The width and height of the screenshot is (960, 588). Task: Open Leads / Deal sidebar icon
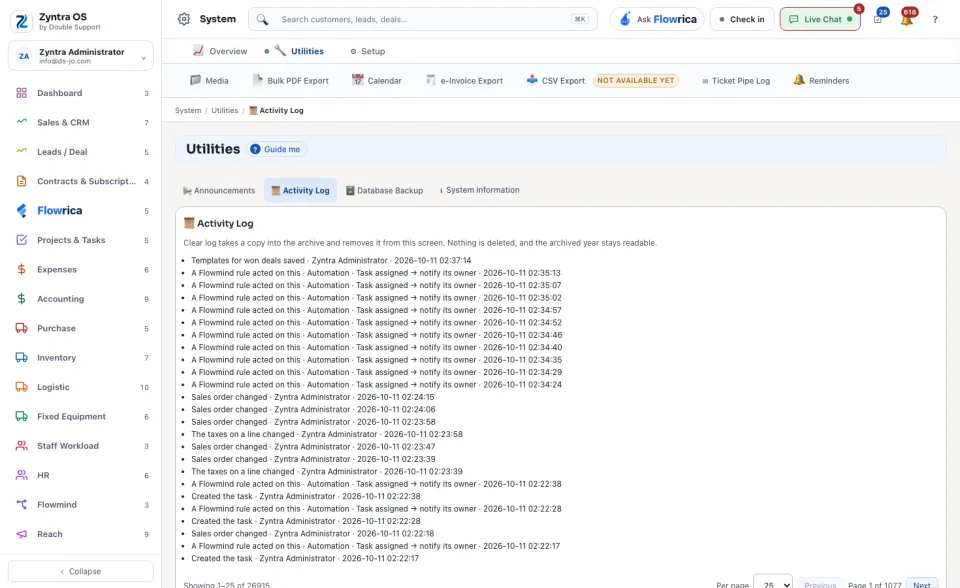[21, 152]
